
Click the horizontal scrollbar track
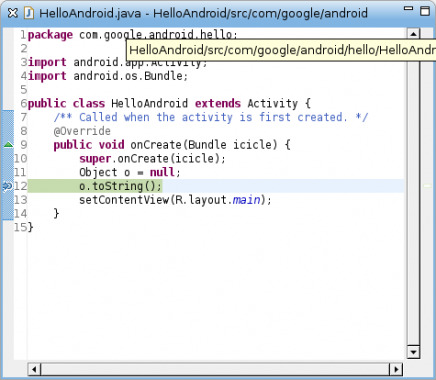click(x=215, y=369)
